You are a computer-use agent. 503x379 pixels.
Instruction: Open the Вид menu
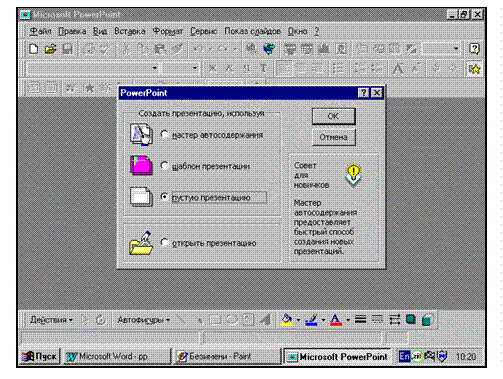pos(100,31)
